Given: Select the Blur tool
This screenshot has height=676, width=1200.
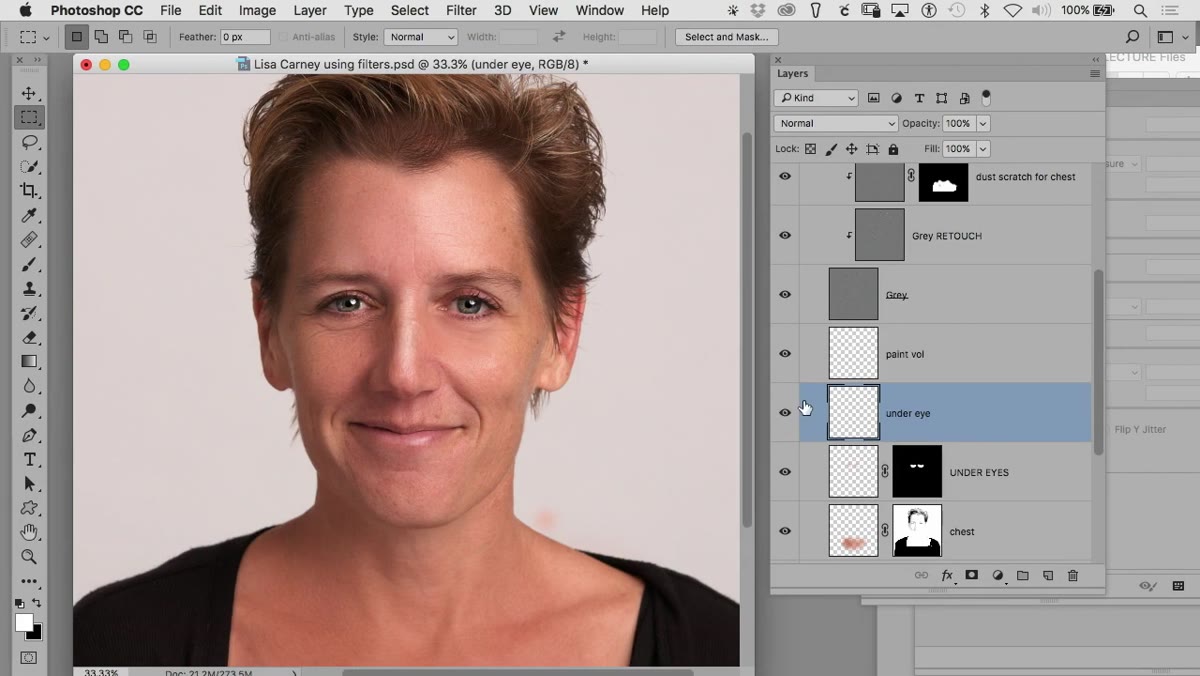Looking at the screenshot, I should 29,386.
